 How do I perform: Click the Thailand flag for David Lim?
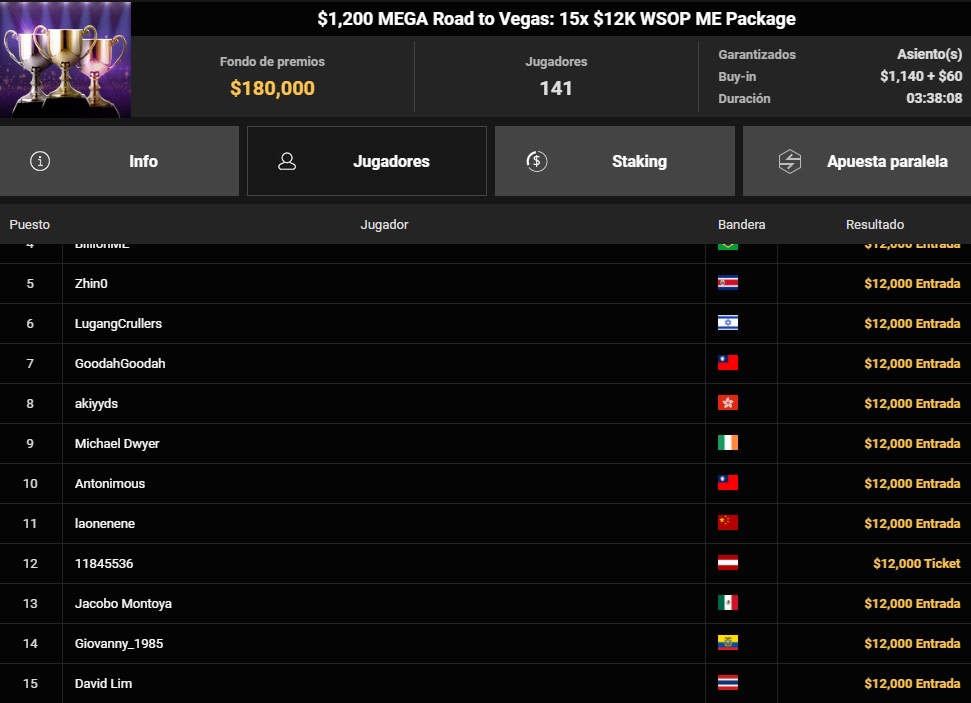pos(728,683)
